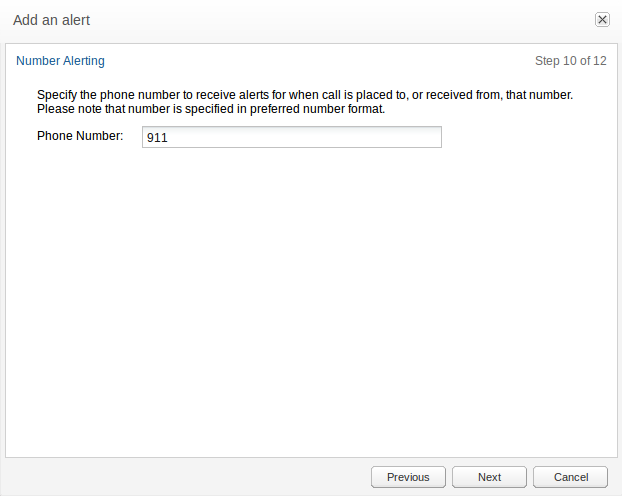The height and width of the screenshot is (496, 622).
Task: Click the Add an alert title
Action: point(52,20)
